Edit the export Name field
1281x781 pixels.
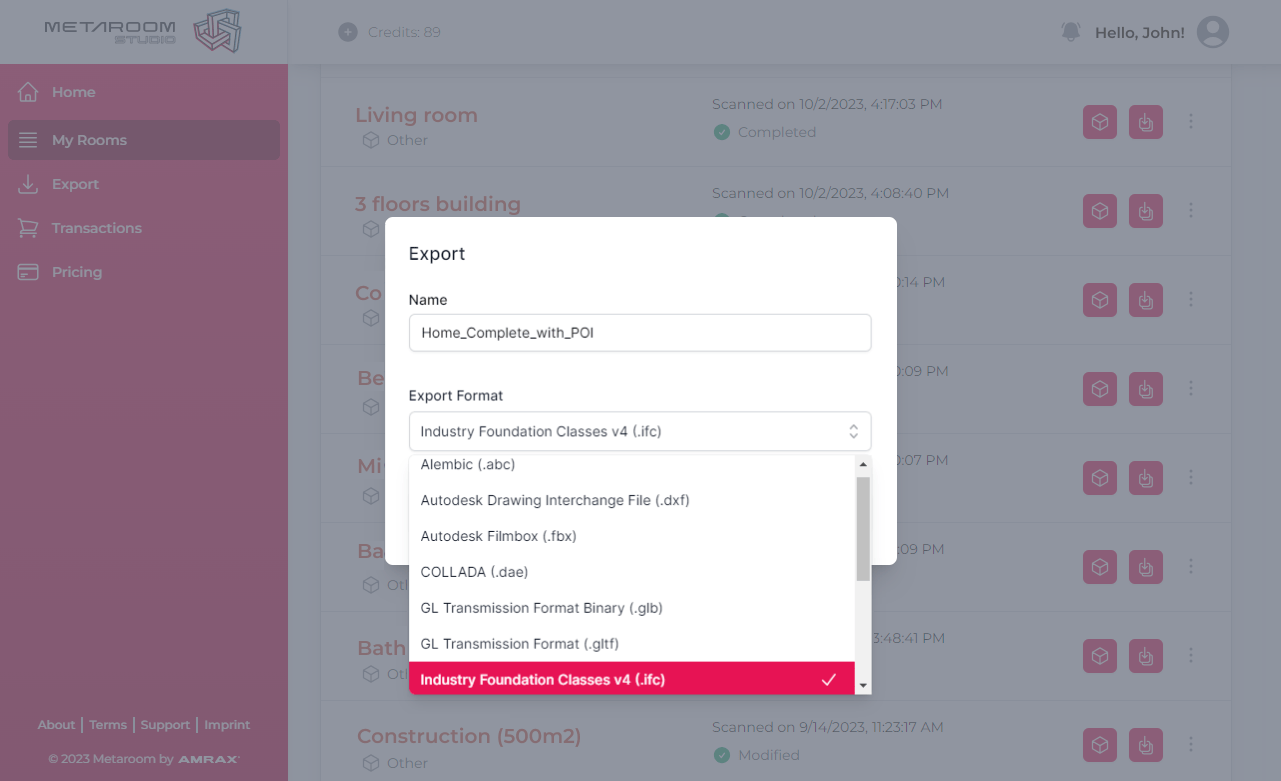point(639,332)
